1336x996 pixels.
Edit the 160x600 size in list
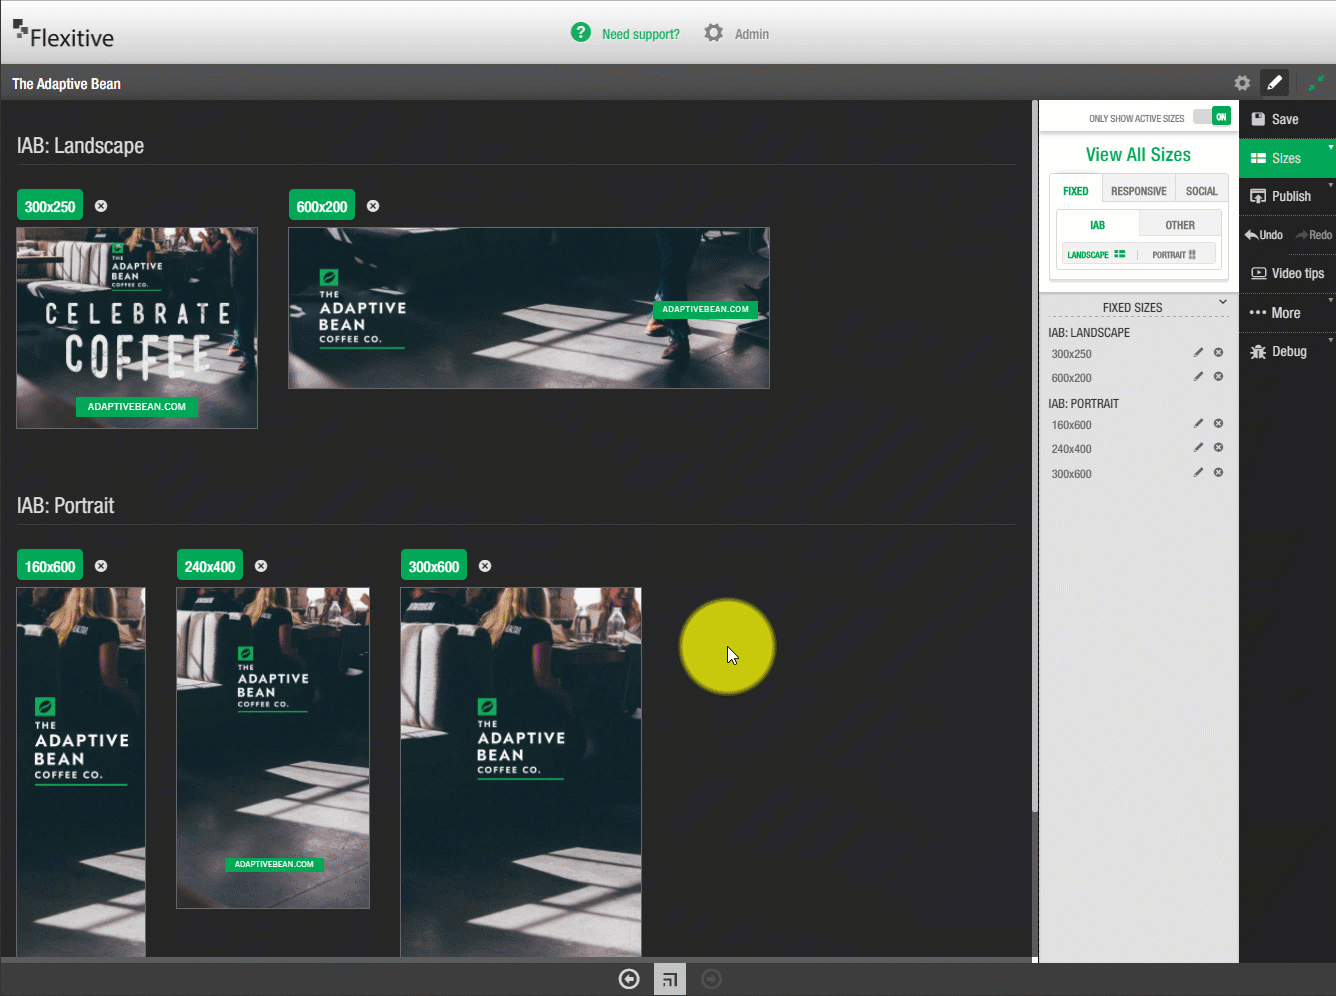click(1198, 423)
